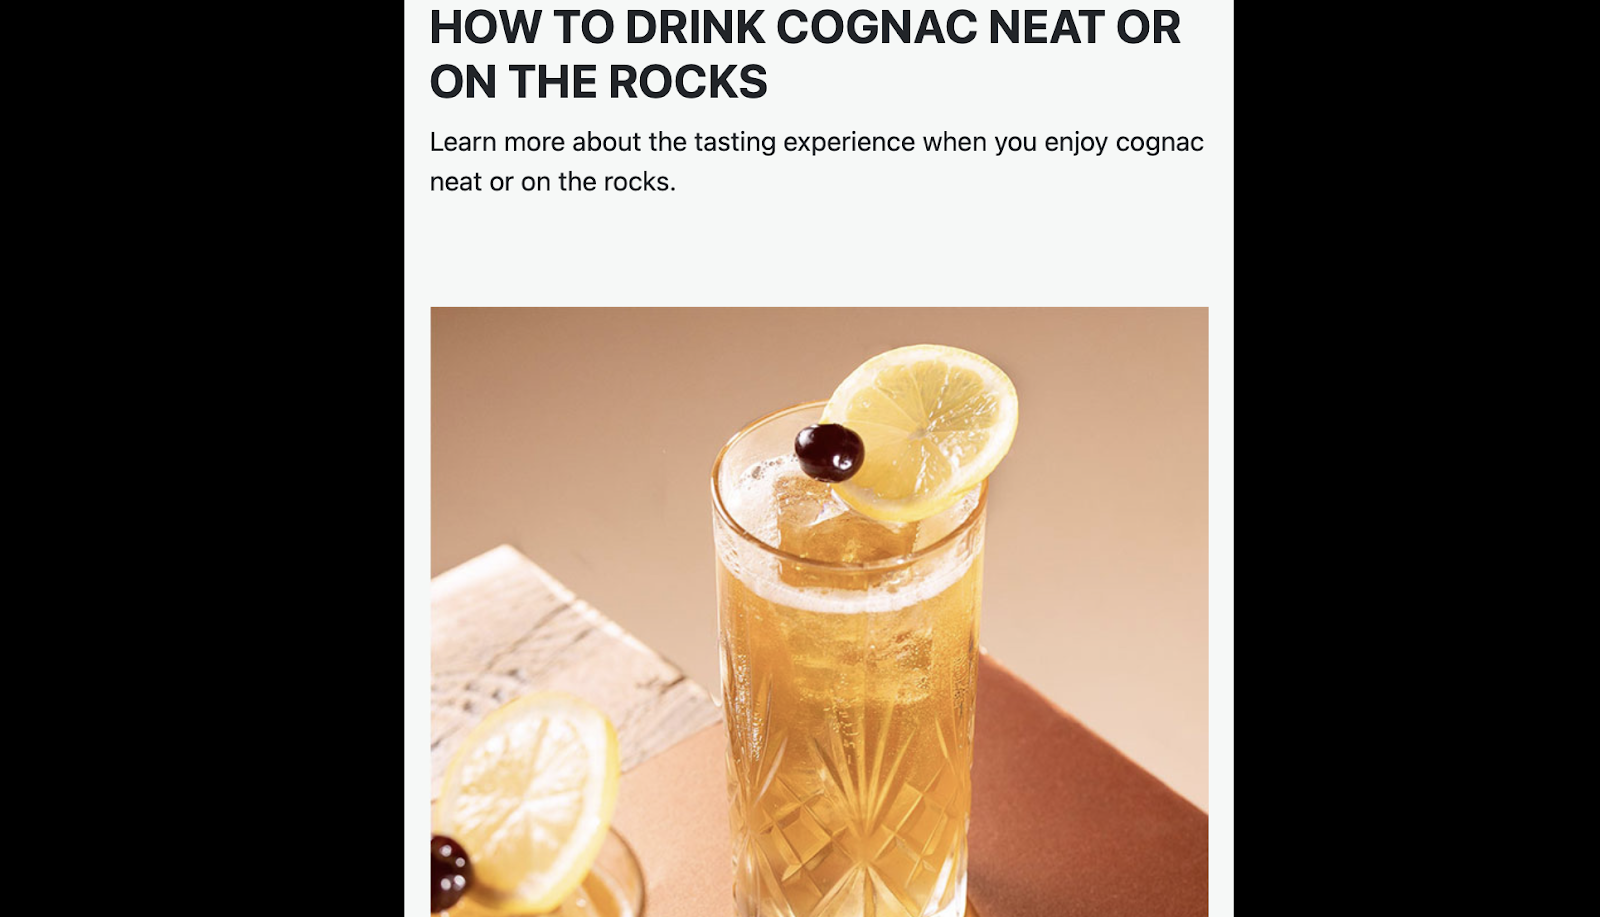The image size is (1600, 917).
Task: Click the 'How to Drink Cognac Neat' heading
Action: click(x=805, y=54)
